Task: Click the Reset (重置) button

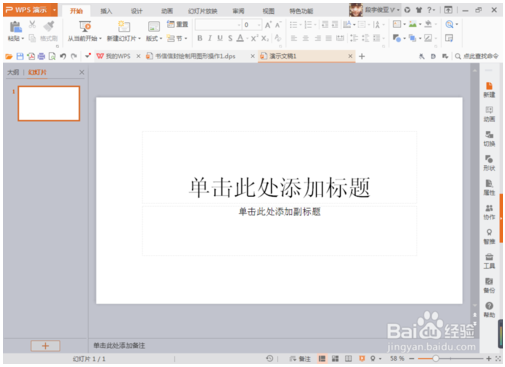Action: (x=177, y=24)
